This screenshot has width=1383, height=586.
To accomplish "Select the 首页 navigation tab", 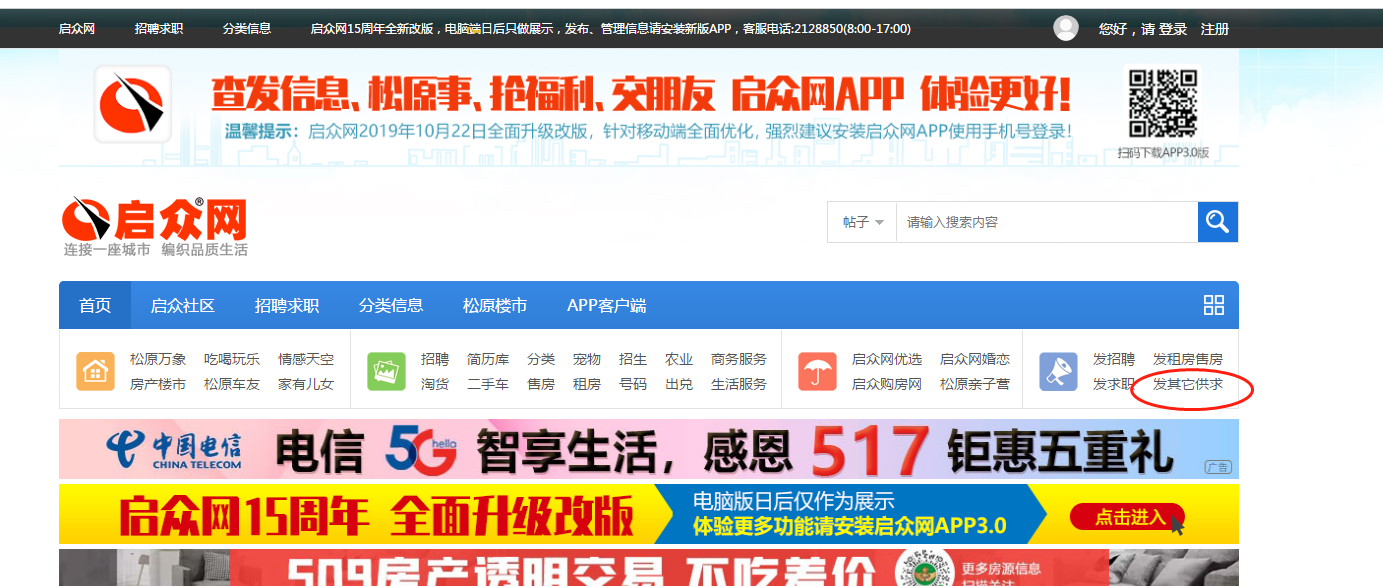I will click(x=95, y=305).
